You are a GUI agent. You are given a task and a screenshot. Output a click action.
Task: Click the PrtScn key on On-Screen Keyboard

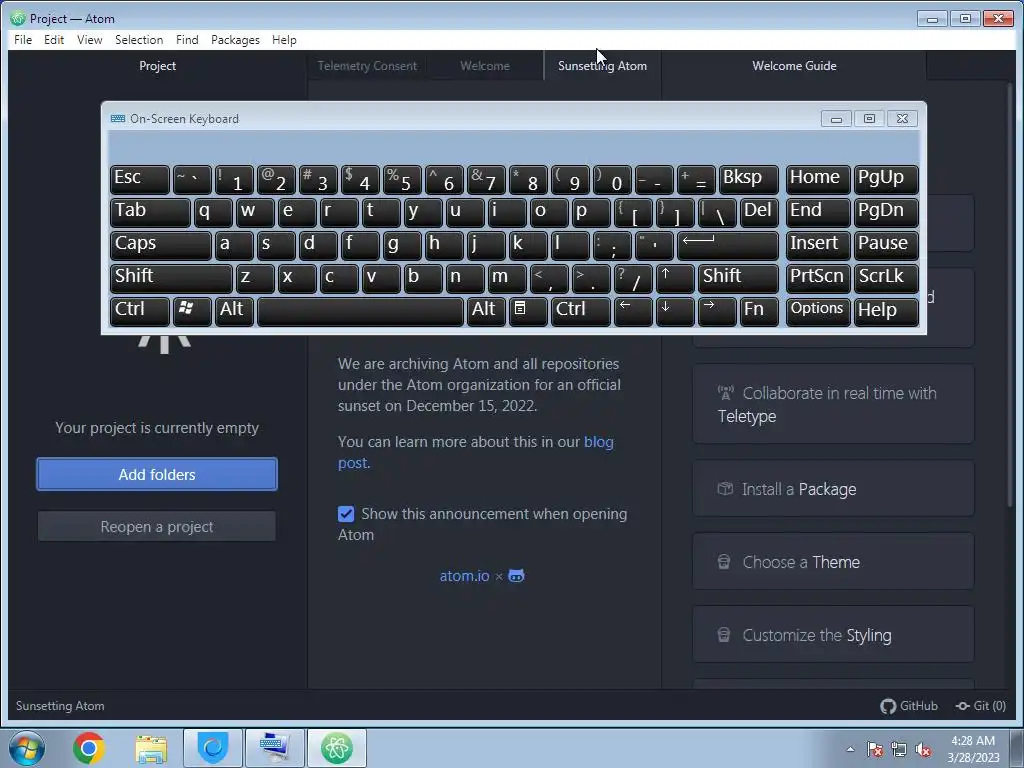coord(818,278)
